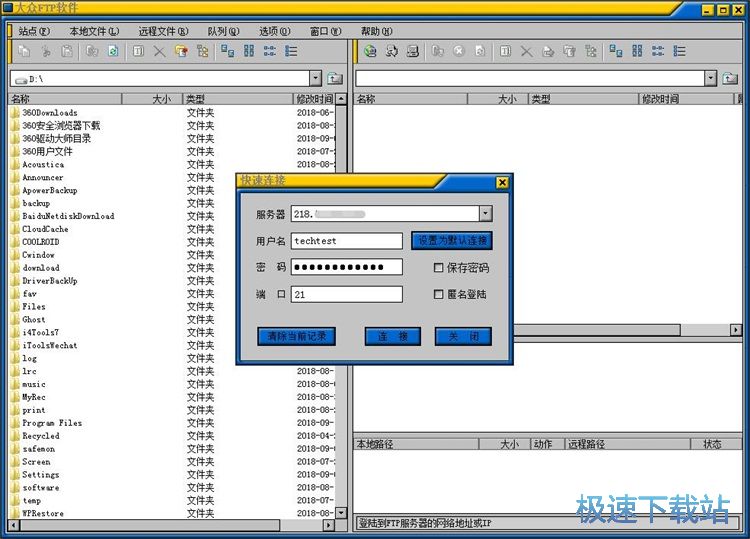Click the paste clipboard icon in local toolbar
This screenshot has height=539, width=750.
pyautogui.click(x=67, y=51)
